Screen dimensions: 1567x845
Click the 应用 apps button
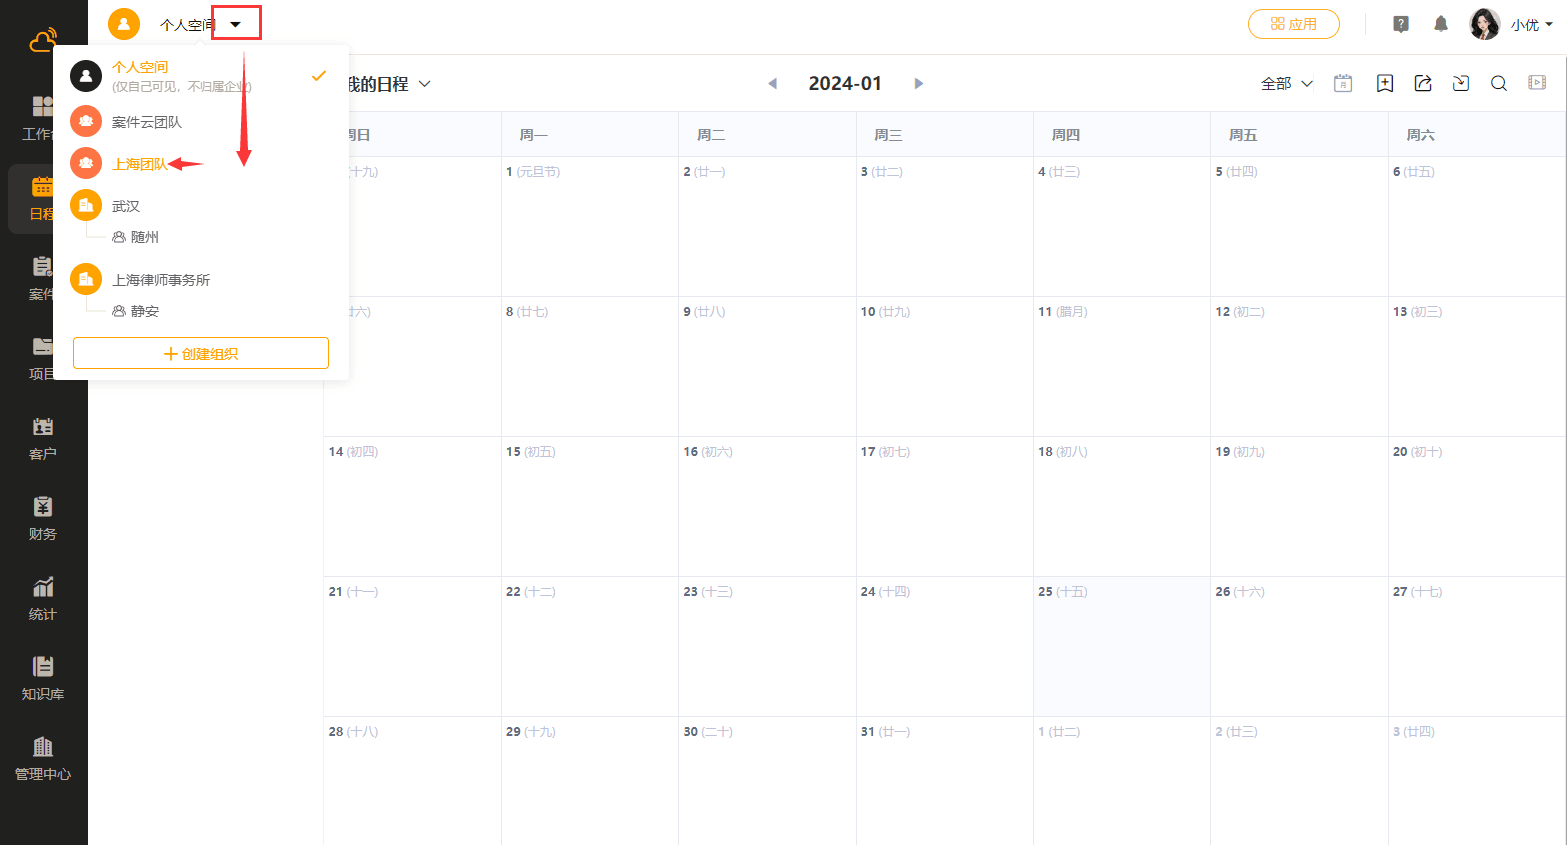click(1293, 24)
